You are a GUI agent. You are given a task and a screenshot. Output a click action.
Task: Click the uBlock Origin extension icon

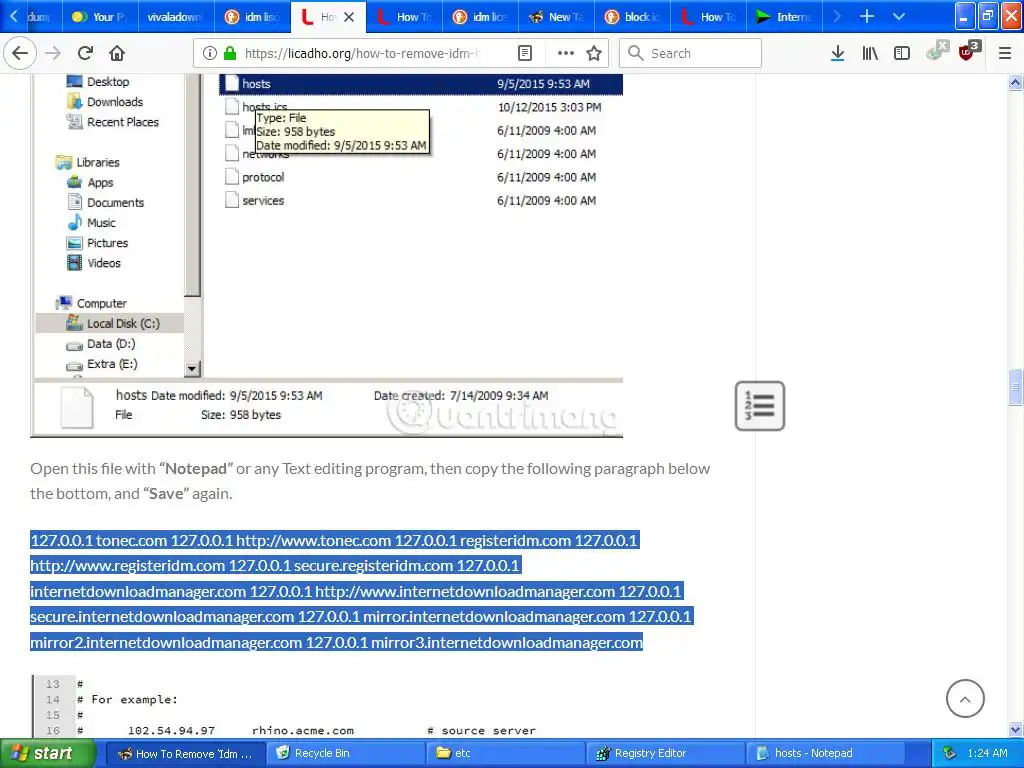click(x=968, y=52)
